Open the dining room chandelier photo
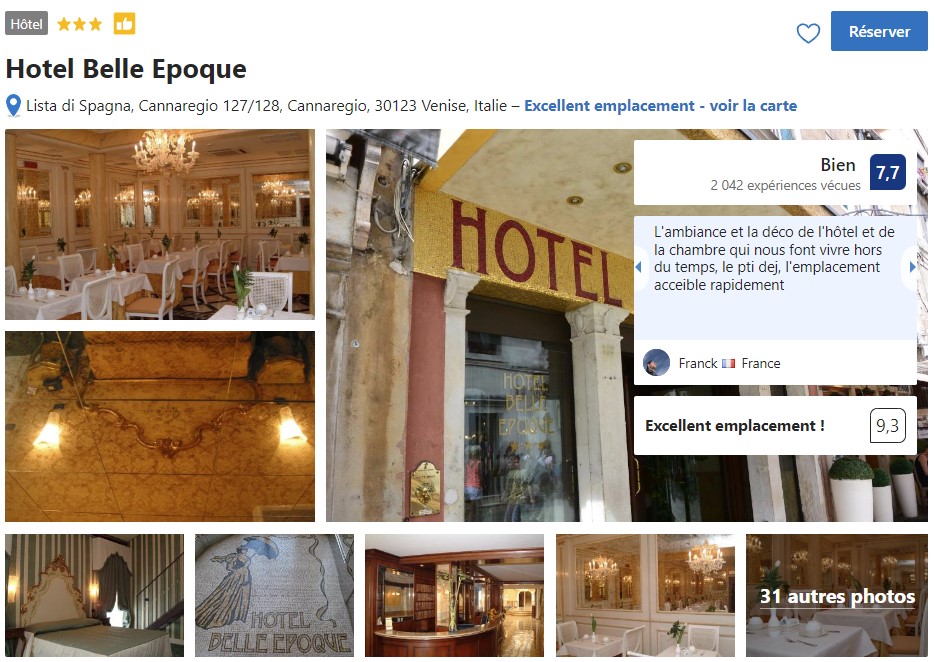935x662 pixels. point(160,224)
